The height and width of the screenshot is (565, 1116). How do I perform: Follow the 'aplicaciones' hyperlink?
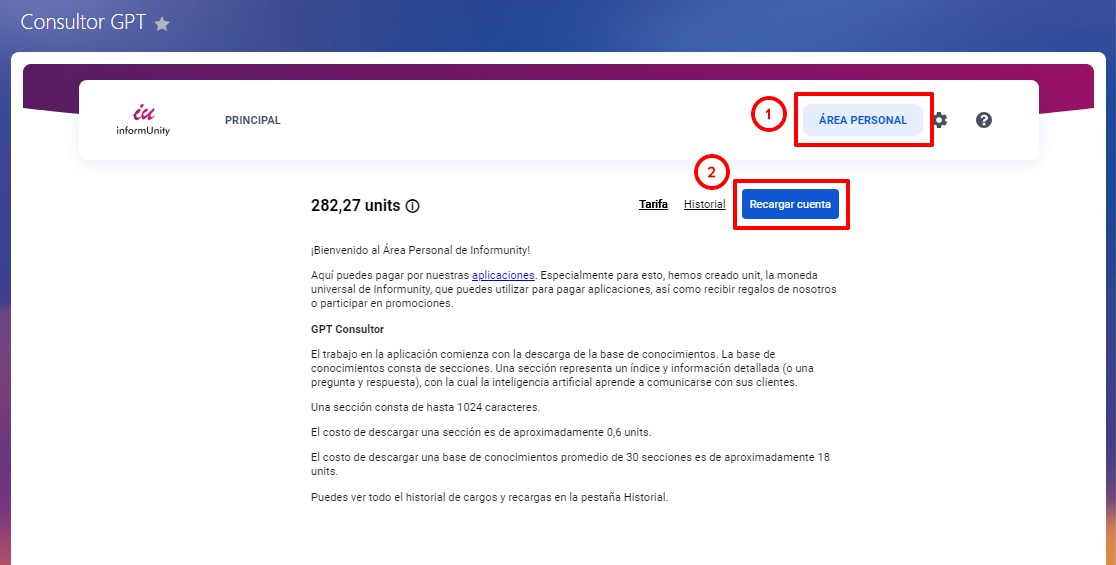503,275
